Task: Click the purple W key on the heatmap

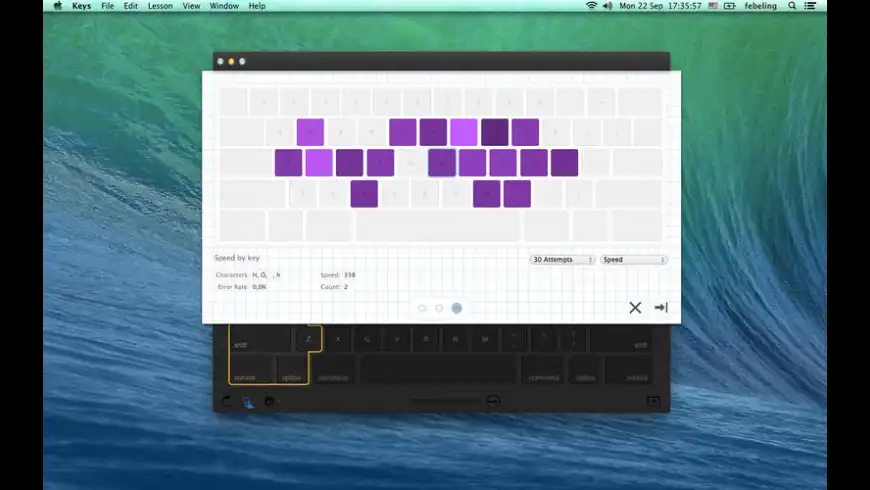Action: tap(310, 132)
